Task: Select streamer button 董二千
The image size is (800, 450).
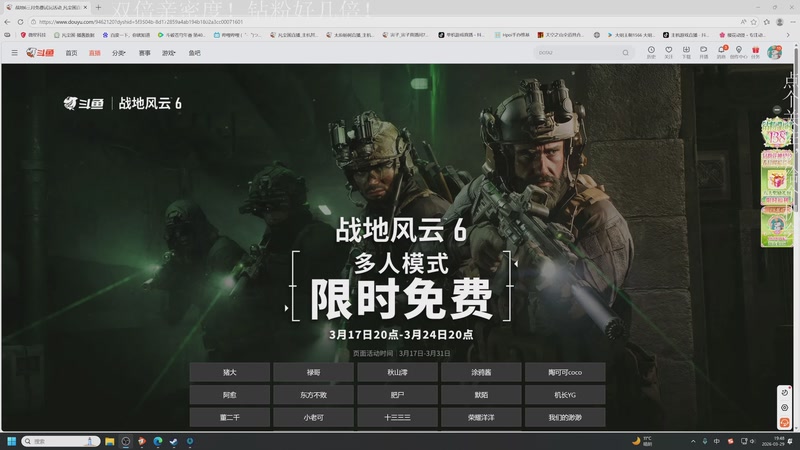Action: pos(230,417)
